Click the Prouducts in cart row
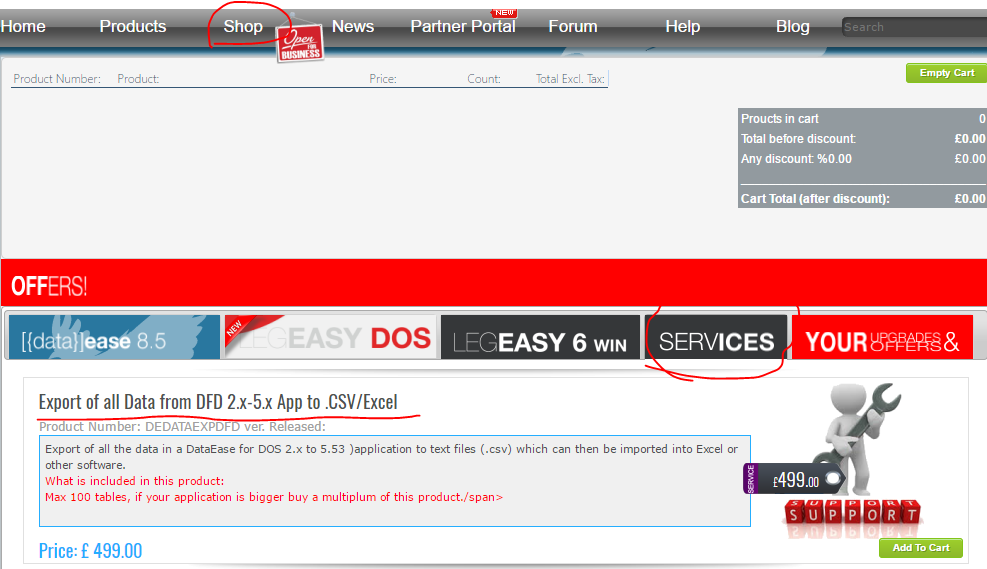This screenshot has width=987, height=569. [862, 118]
